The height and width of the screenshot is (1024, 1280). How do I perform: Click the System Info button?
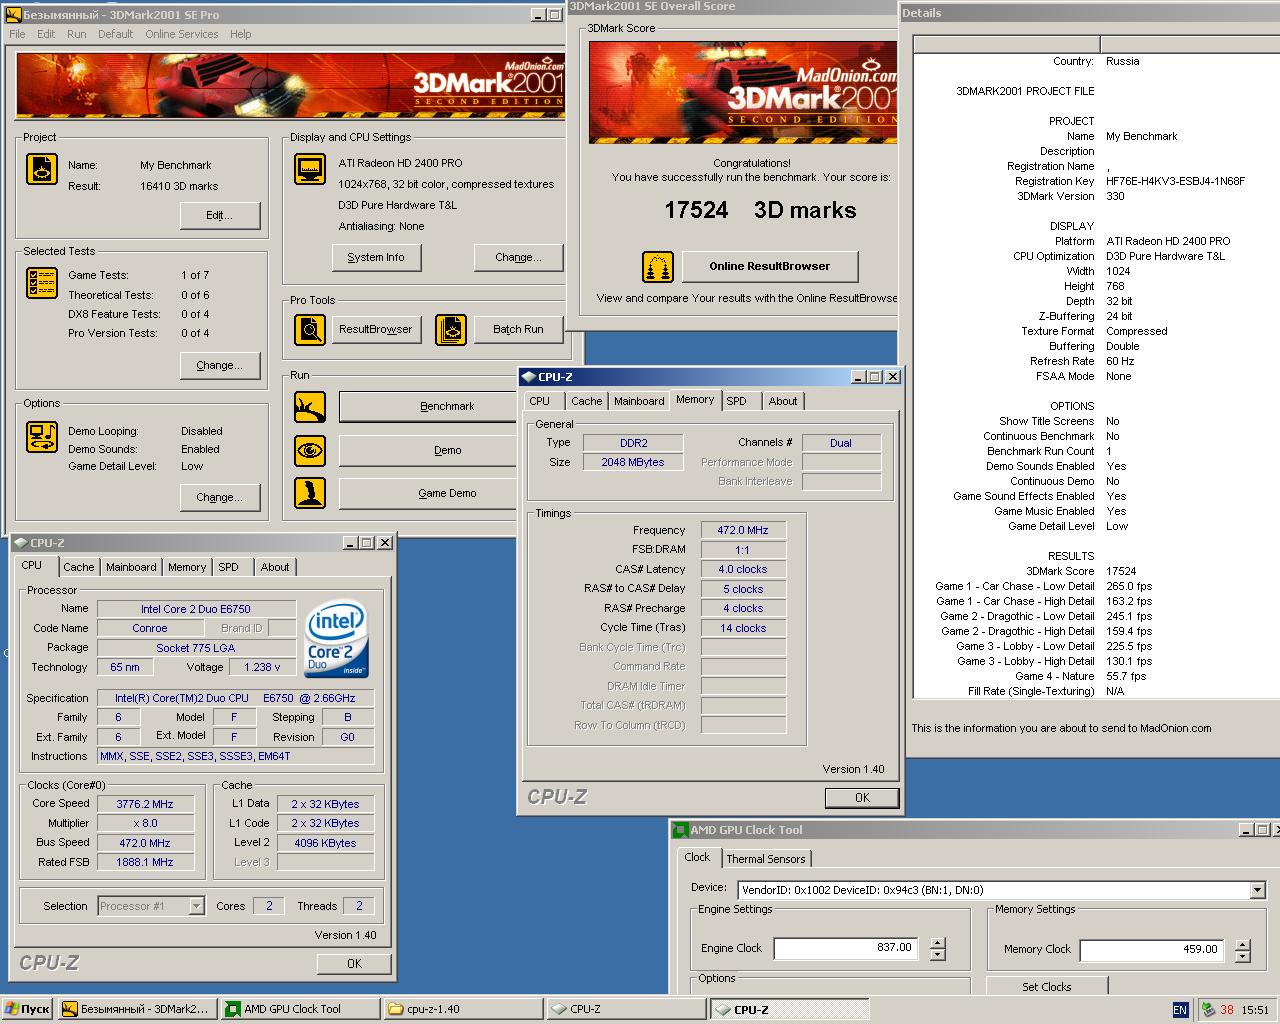tap(376, 257)
